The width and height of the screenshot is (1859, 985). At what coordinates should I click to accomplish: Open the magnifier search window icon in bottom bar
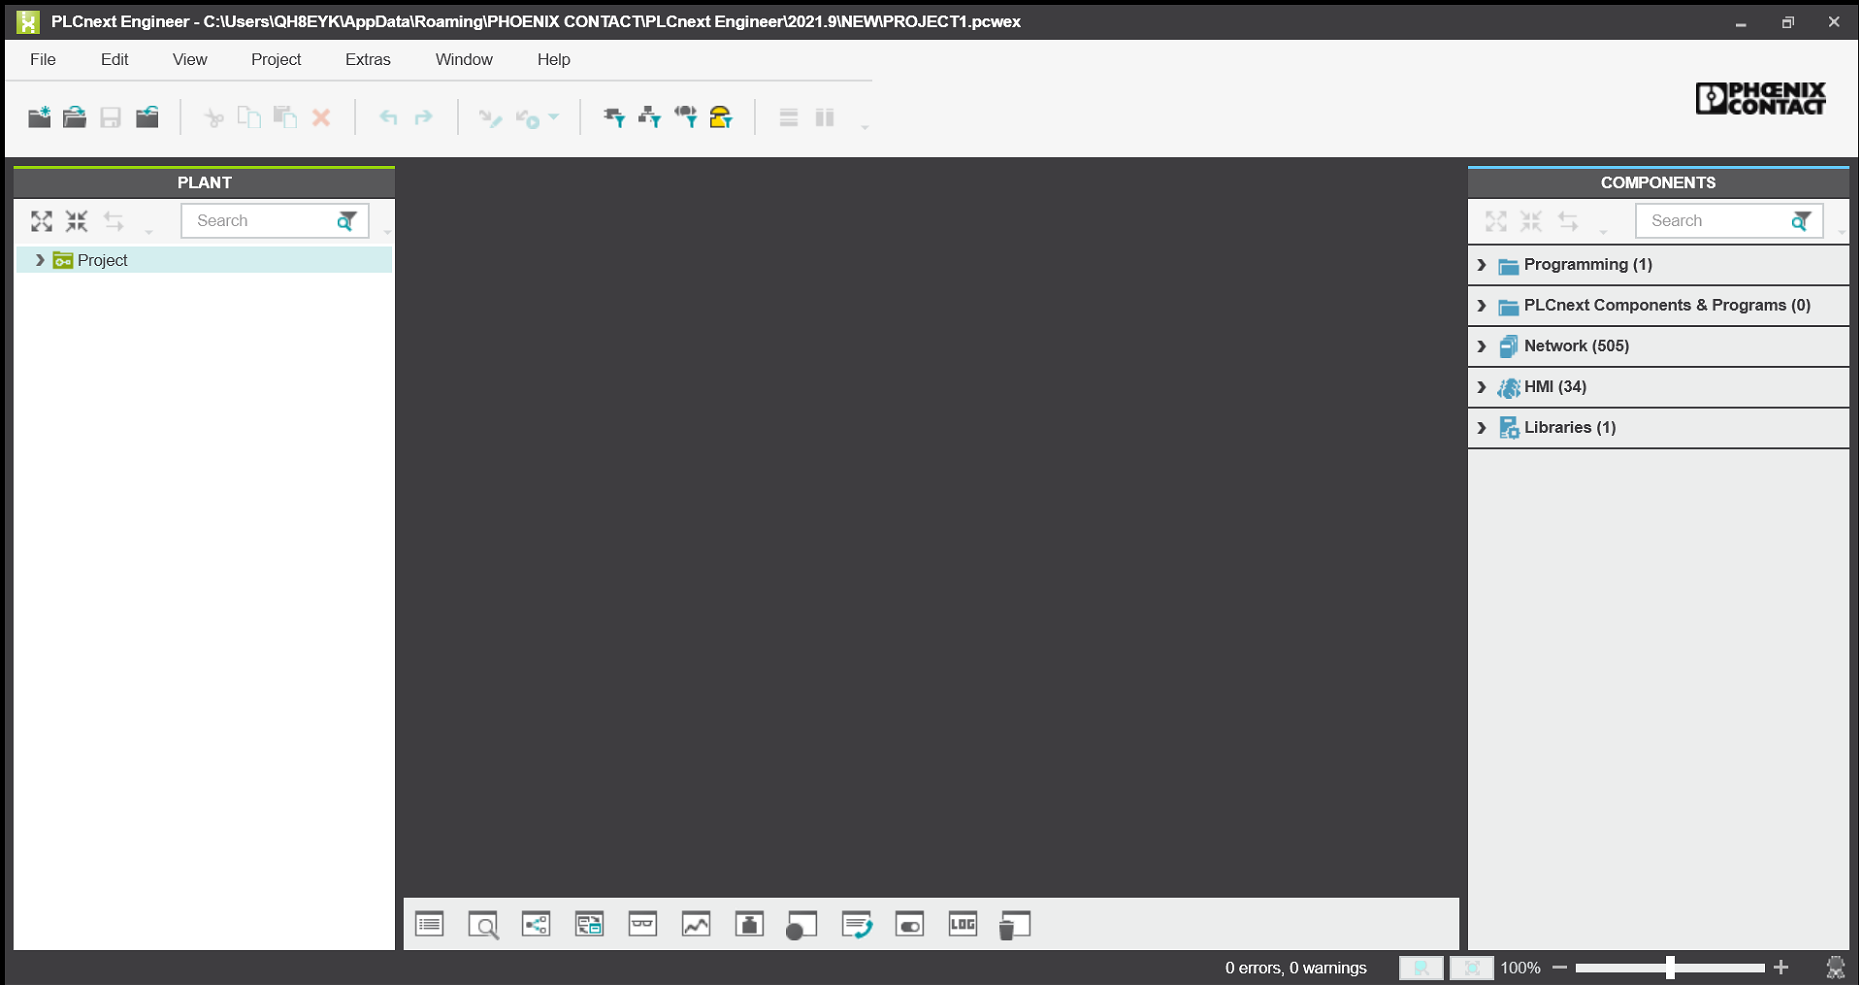(x=483, y=925)
